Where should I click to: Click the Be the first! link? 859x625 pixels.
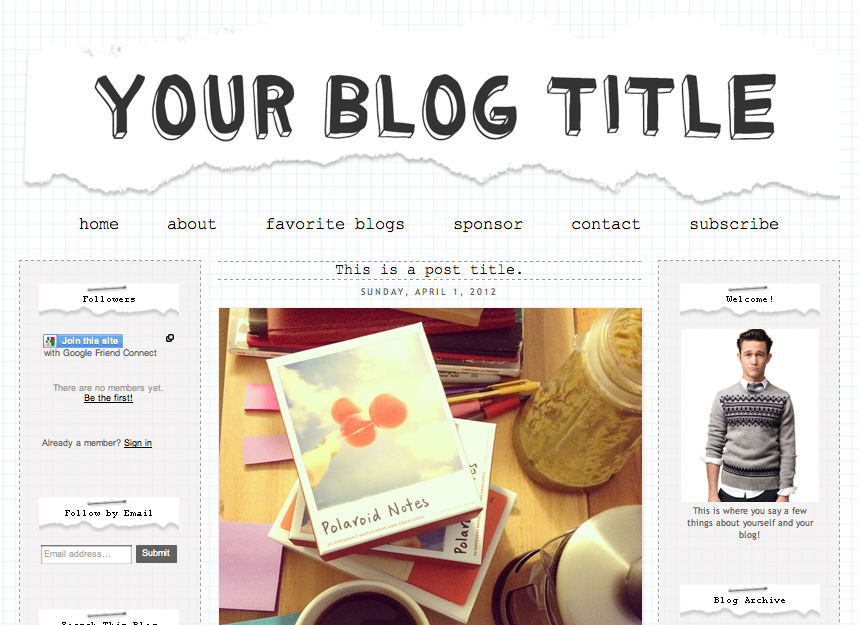coord(108,398)
